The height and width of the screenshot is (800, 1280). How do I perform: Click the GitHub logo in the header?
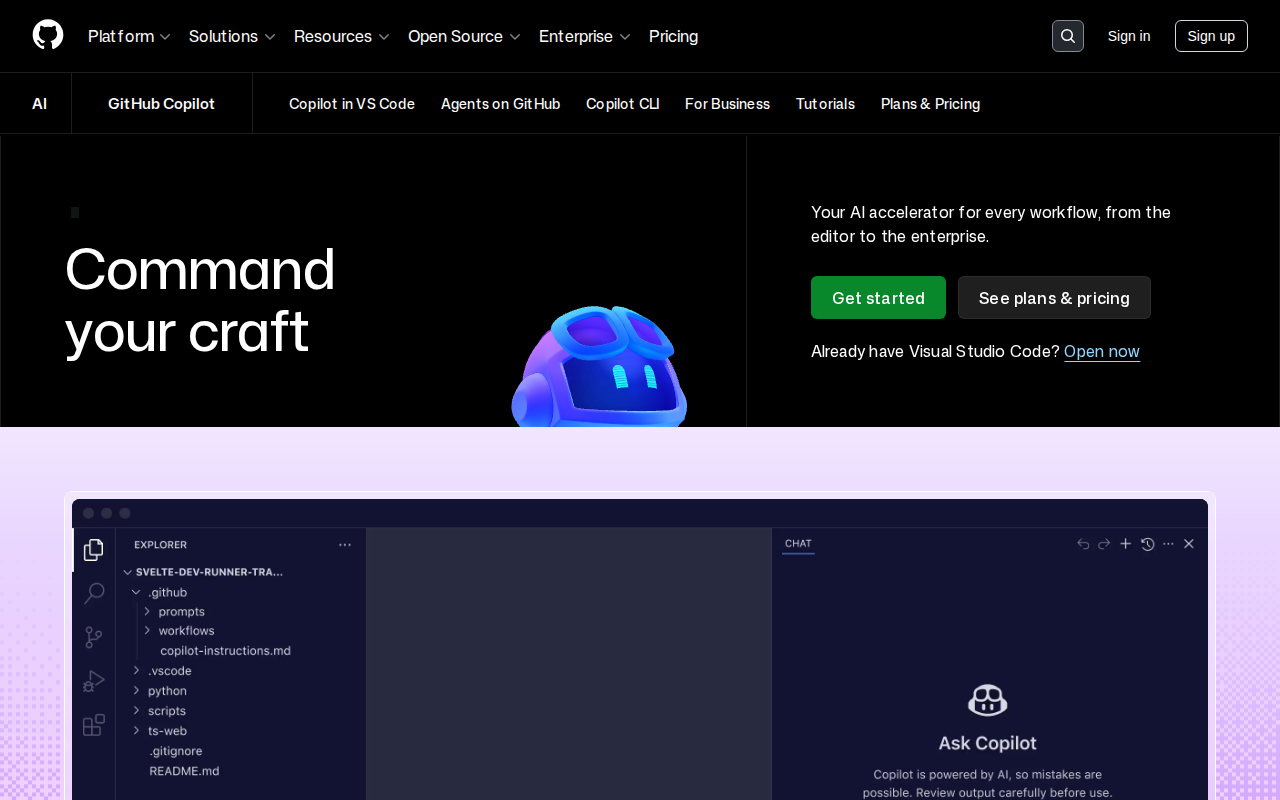(x=48, y=36)
